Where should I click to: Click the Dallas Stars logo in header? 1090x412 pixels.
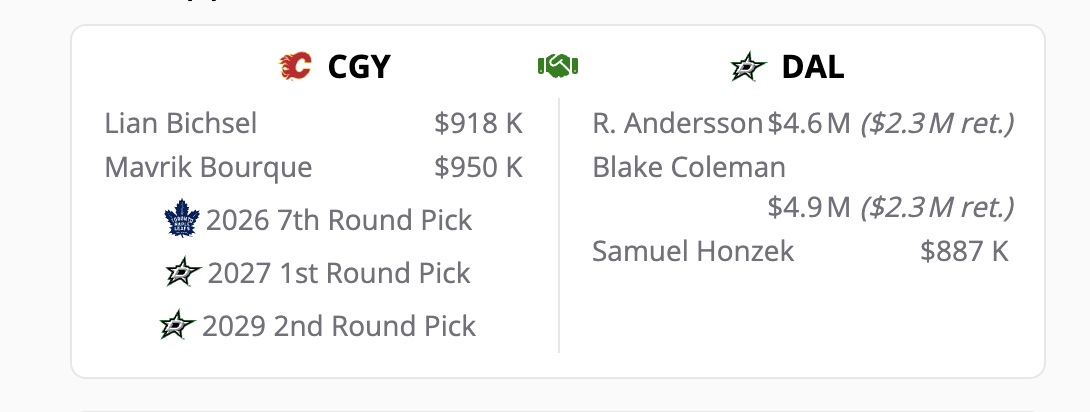(x=749, y=67)
